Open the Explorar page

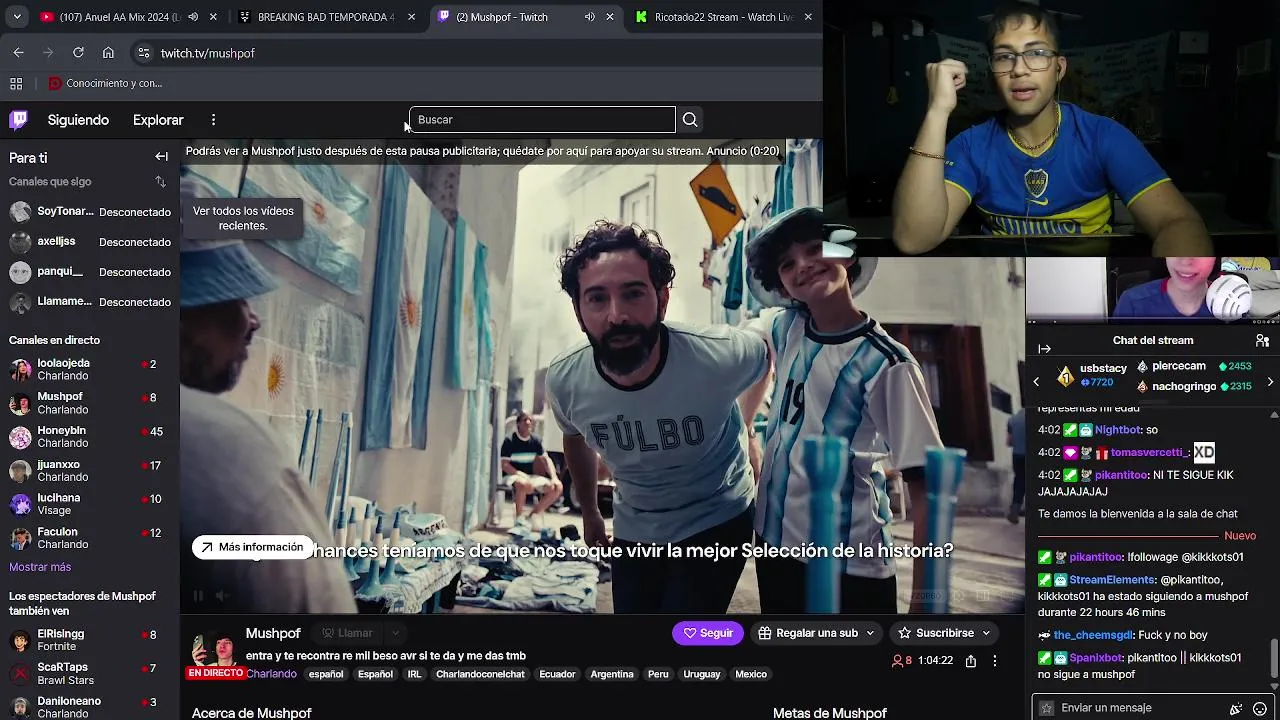pyautogui.click(x=158, y=120)
